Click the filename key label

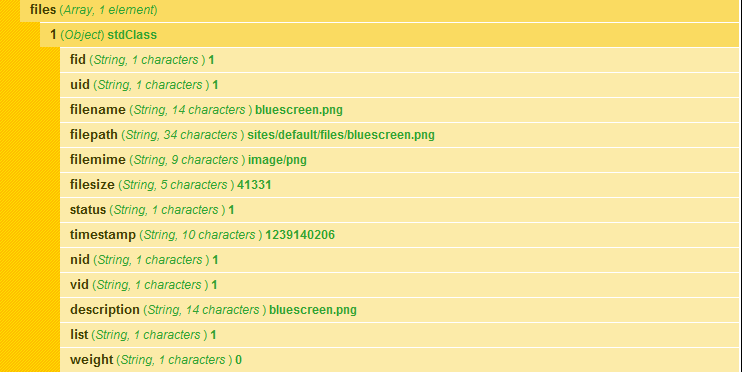click(98, 110)
